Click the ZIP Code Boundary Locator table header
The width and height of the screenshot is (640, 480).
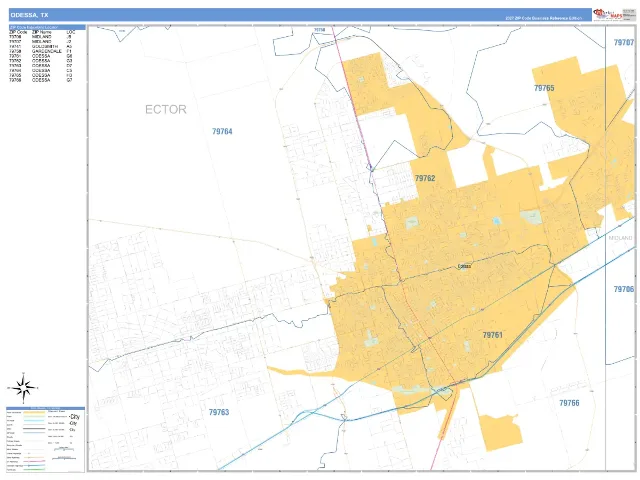point(47,27)
